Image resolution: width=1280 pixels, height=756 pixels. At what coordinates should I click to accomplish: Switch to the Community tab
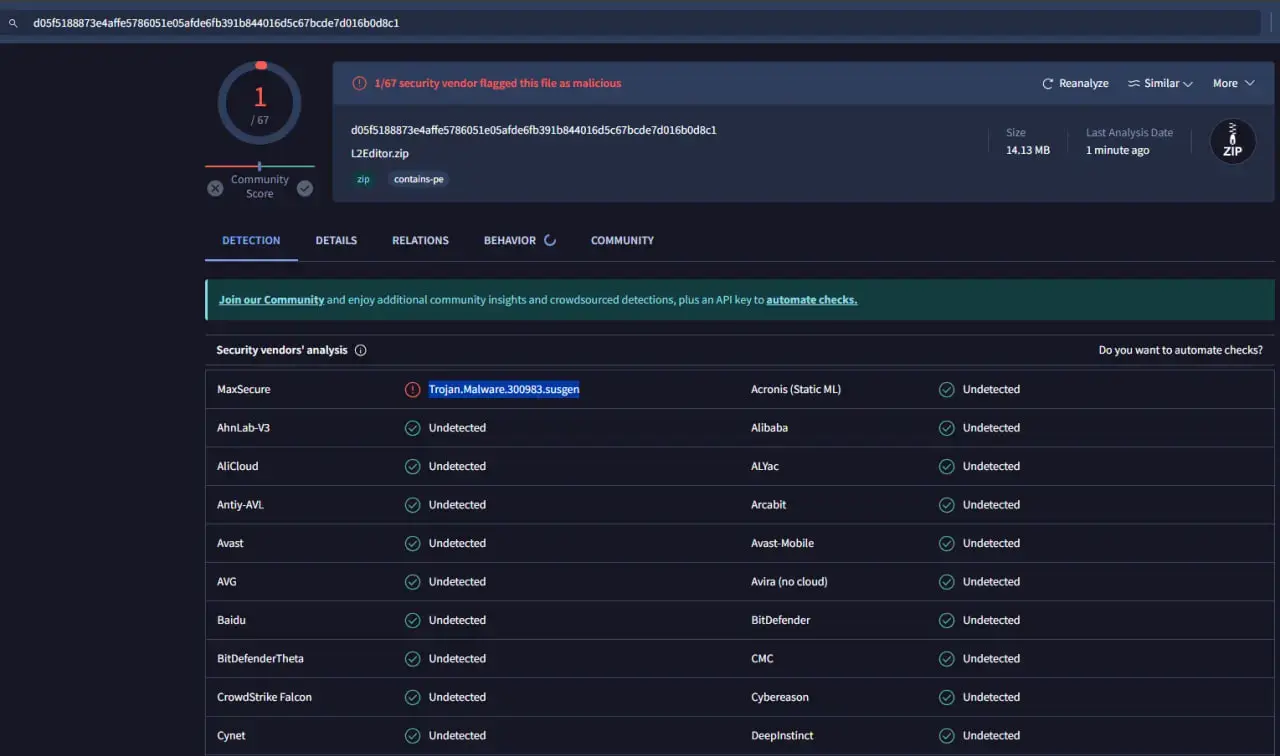coord(622,241)
